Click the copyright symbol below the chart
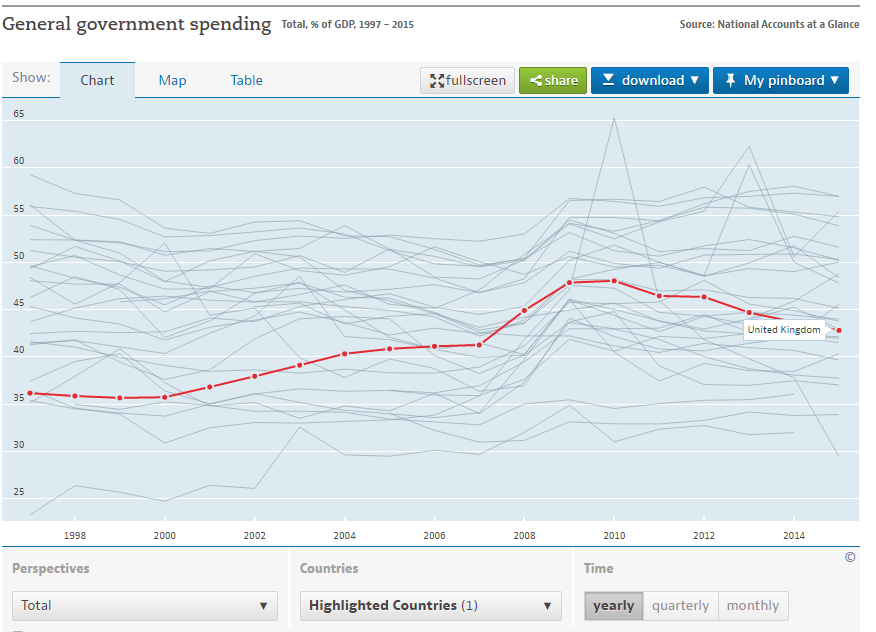 pyautogui.click(x=850, y=557)
